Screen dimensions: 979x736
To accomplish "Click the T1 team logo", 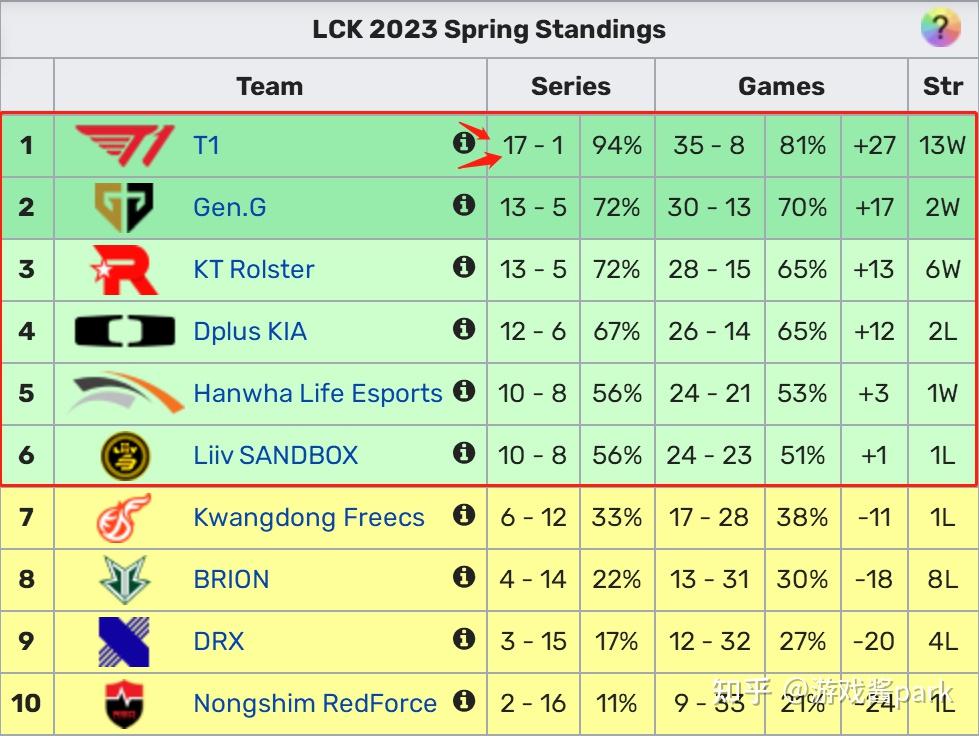I will [x=124, y=146].
